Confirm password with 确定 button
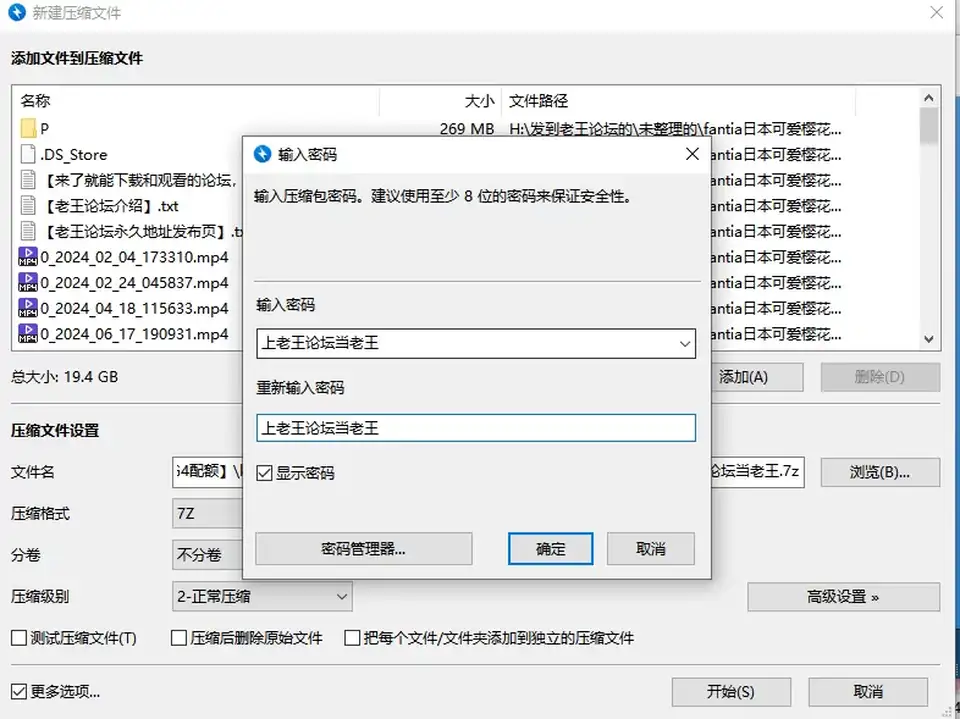Screen dimensions: 960x719 [x=550, y=549]
